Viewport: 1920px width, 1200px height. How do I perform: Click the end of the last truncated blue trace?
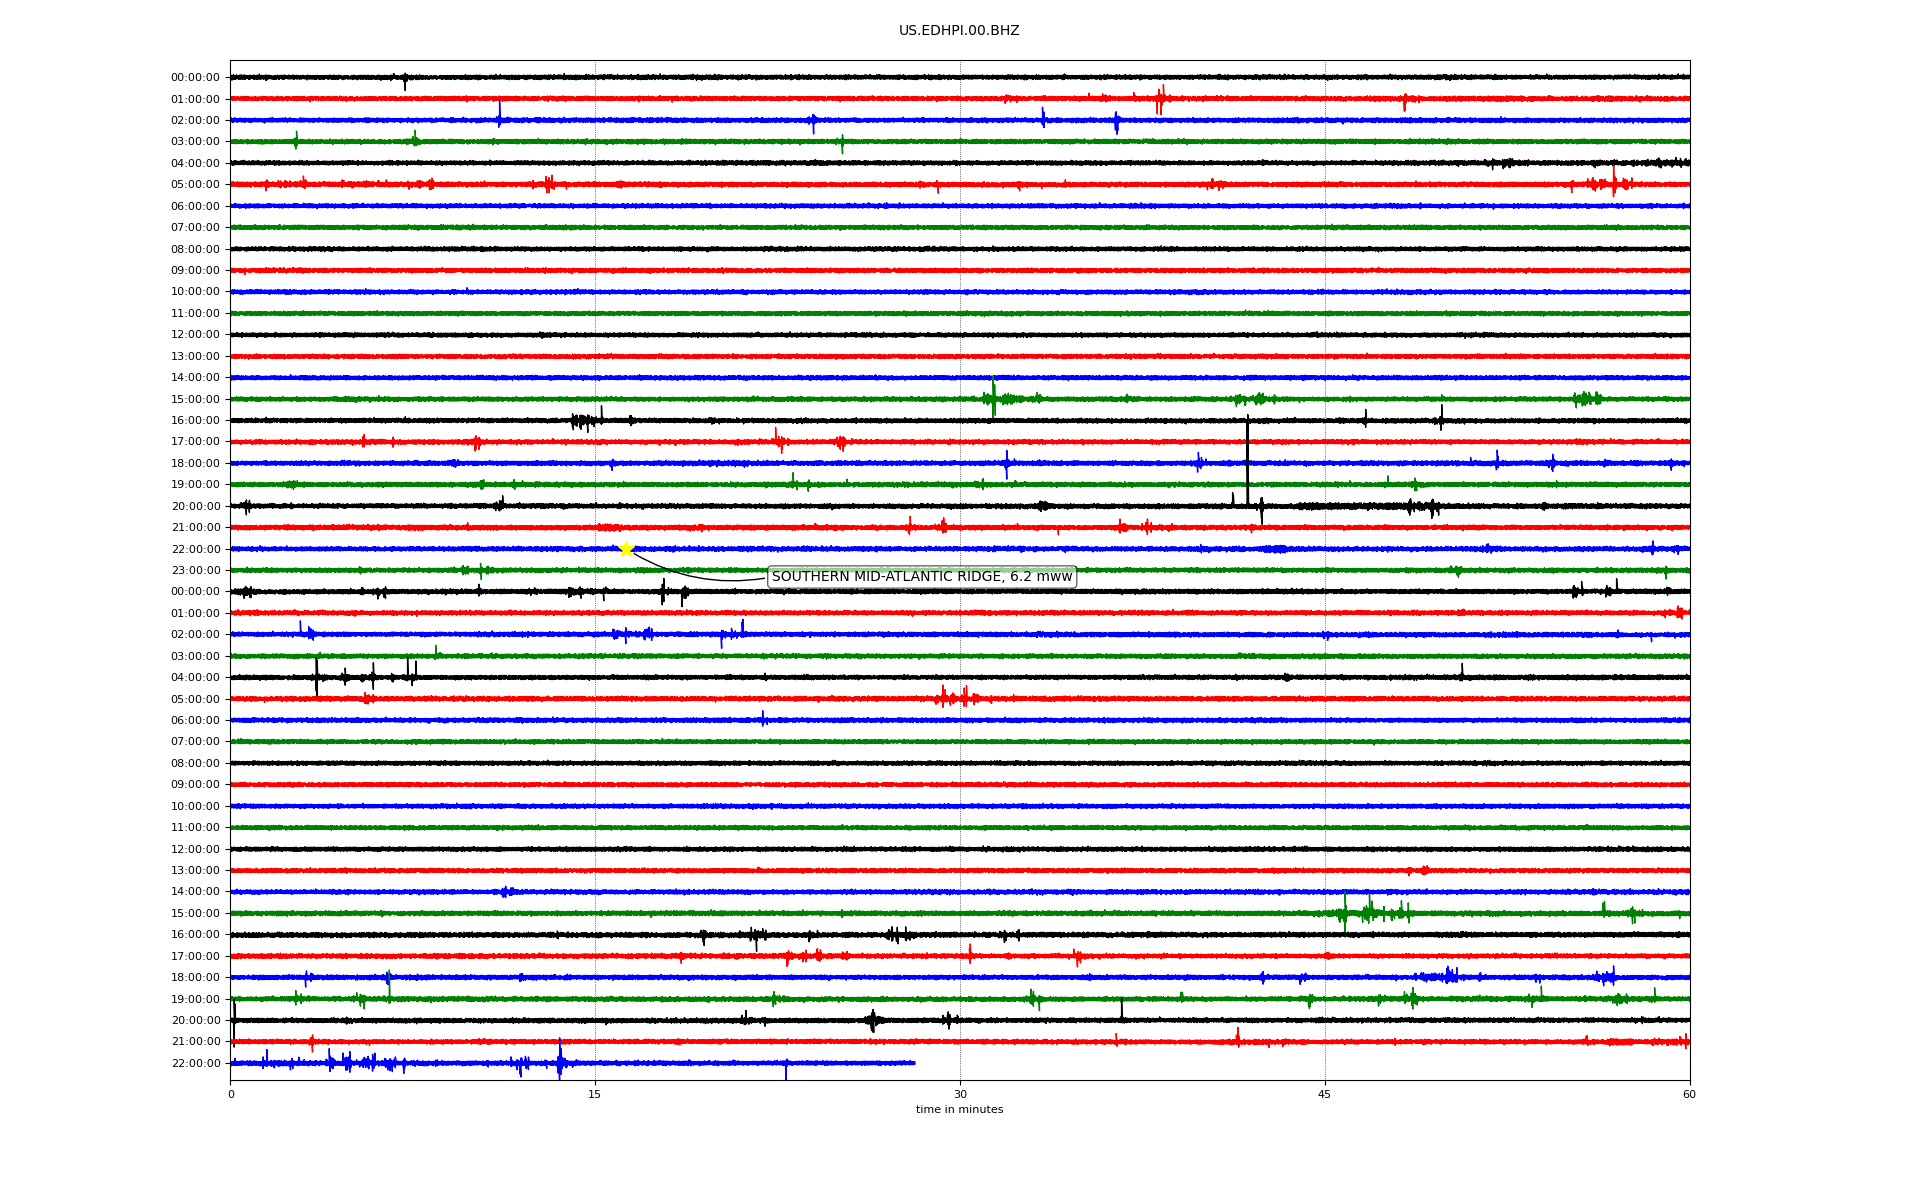coord(914,1063)
